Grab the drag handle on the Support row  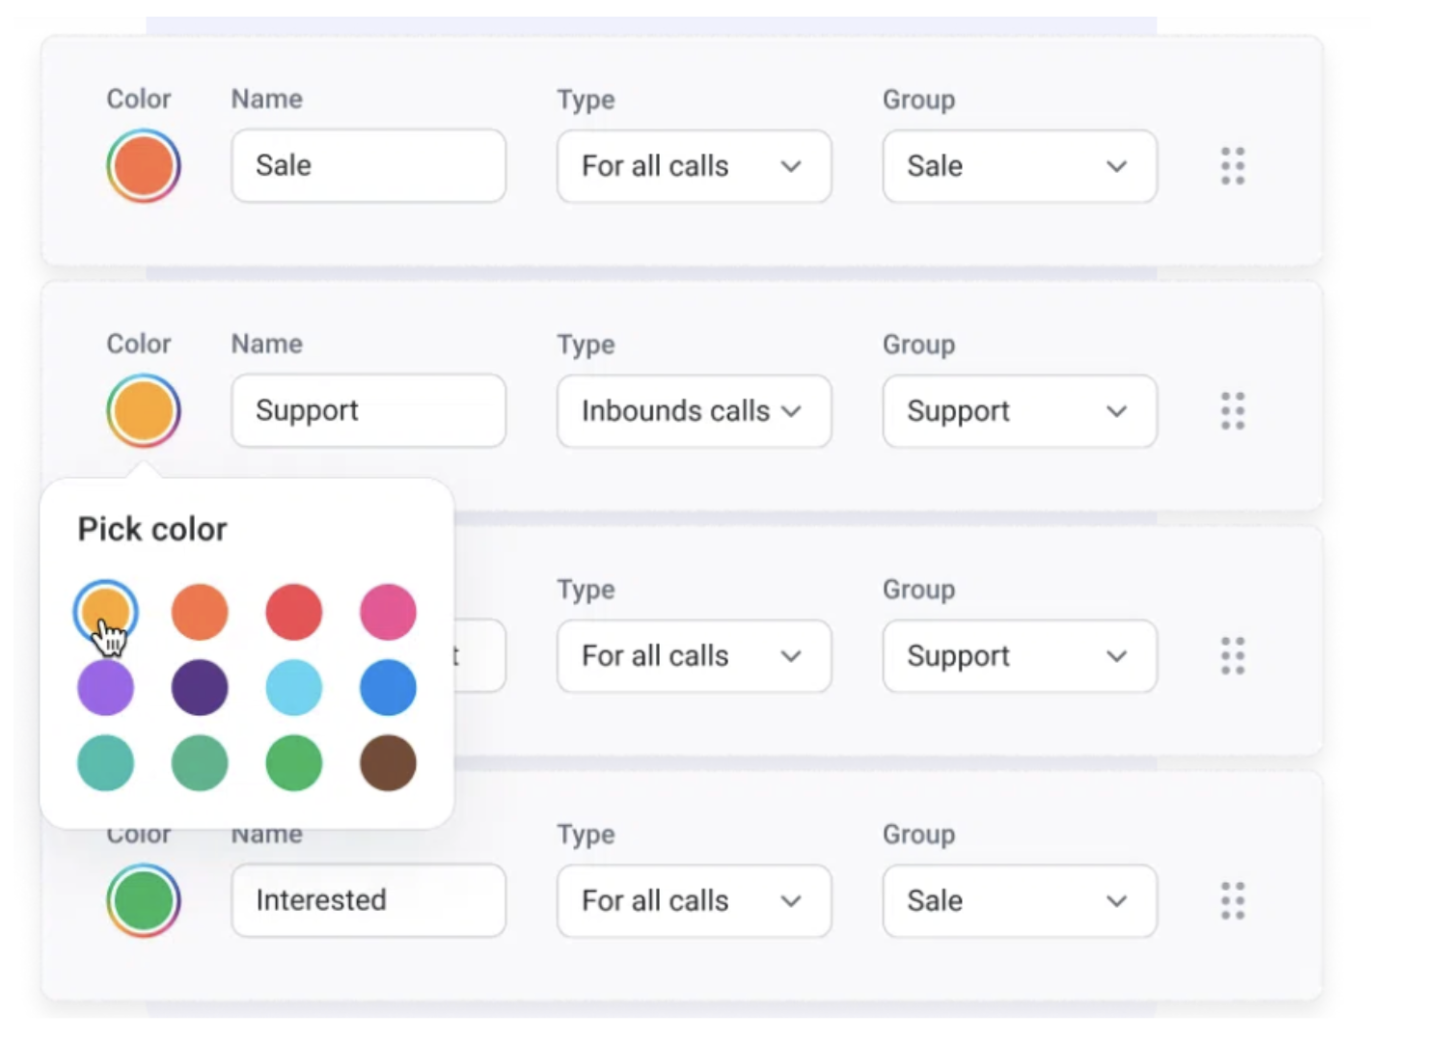point(1232,411)
